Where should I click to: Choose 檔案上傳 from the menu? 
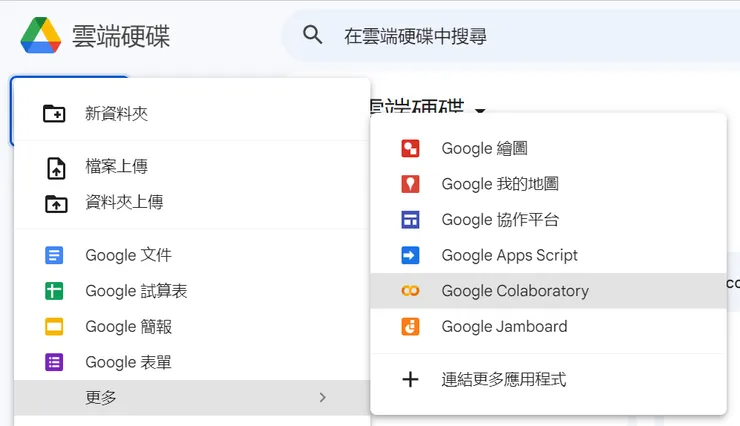(x=192, y=167)
